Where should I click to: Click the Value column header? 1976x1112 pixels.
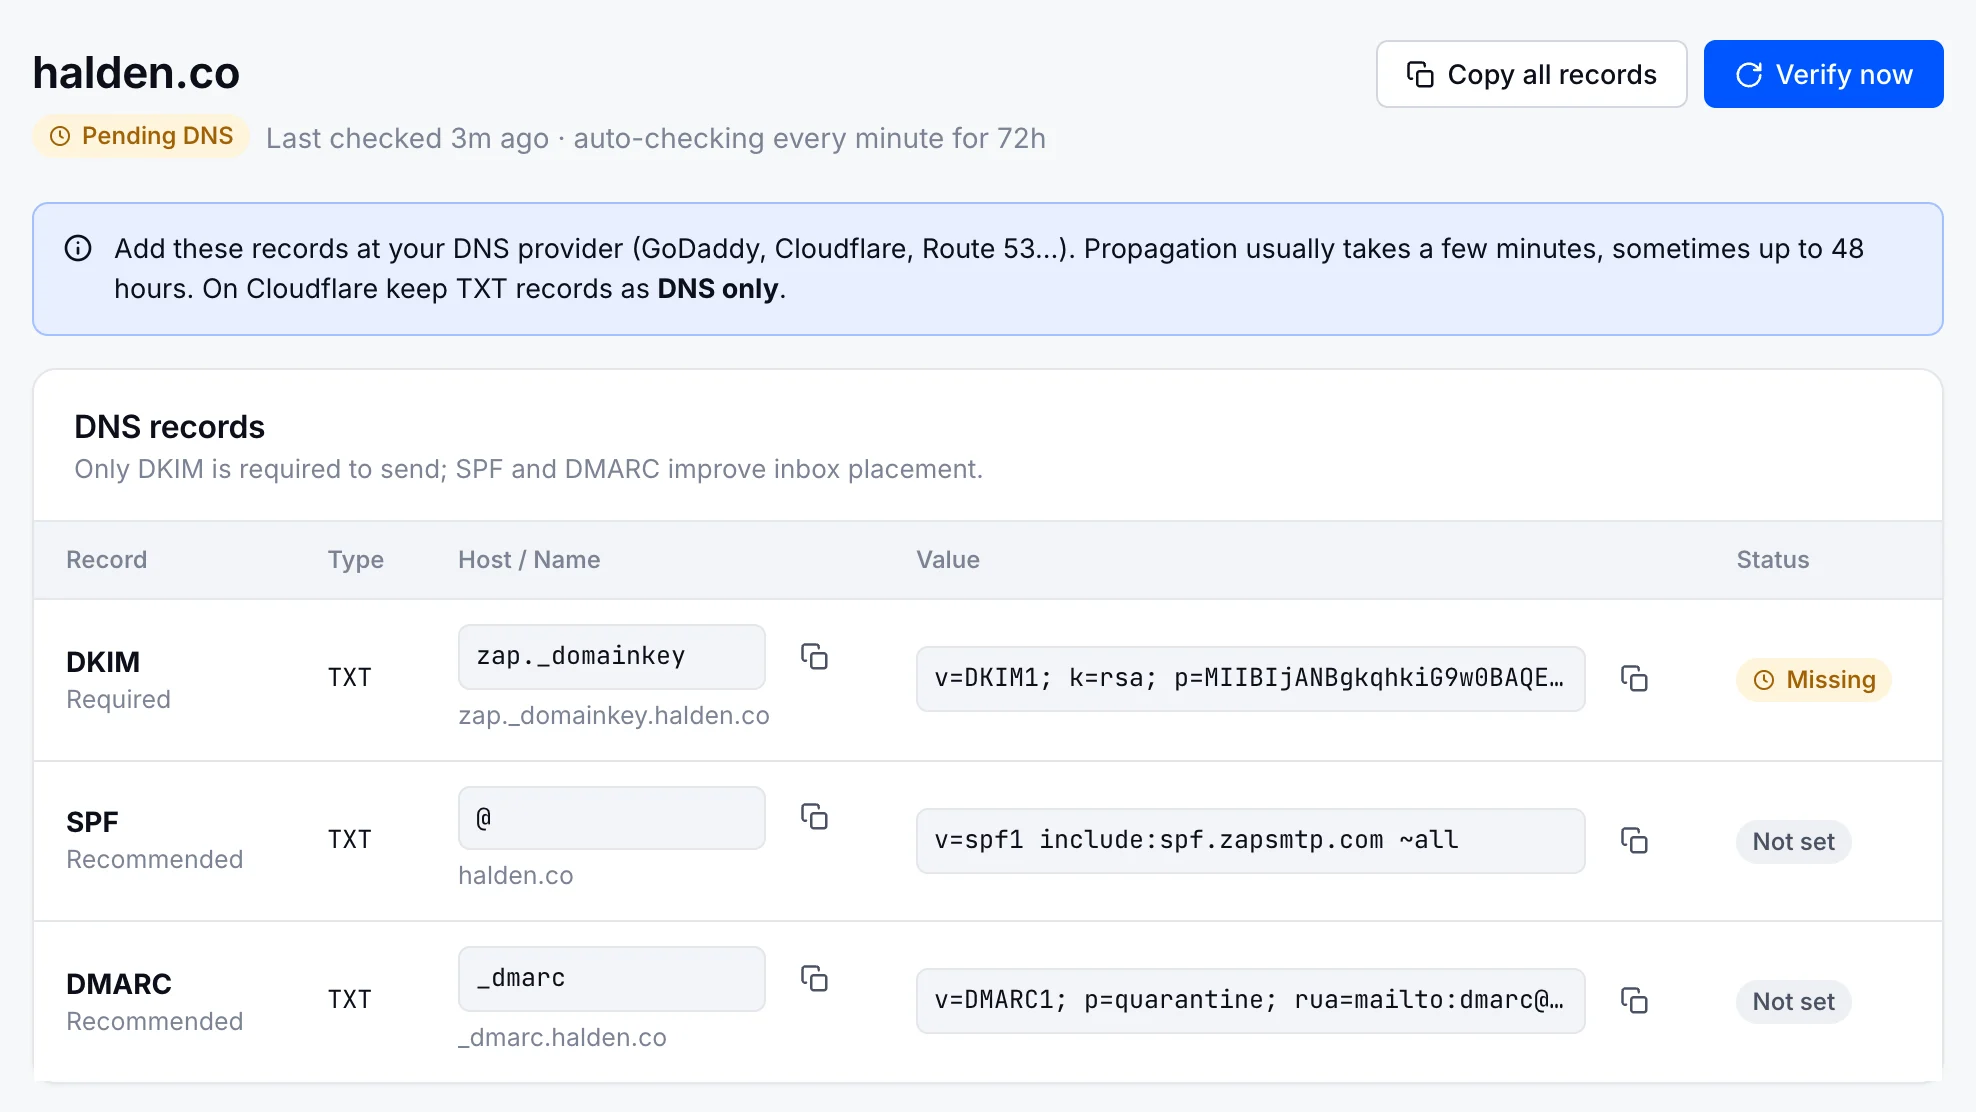click(948, 560)
